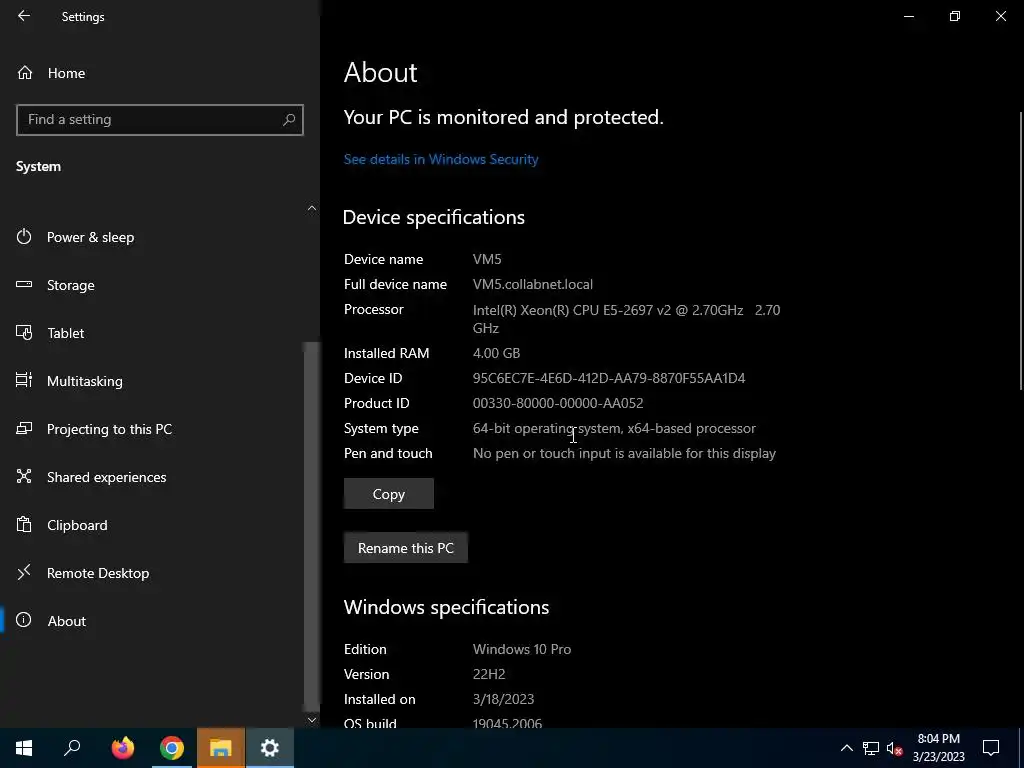The height and width of the screenshot is (768, 1024).
Task: Click Version value 22H2
Action: click(489, 674)
